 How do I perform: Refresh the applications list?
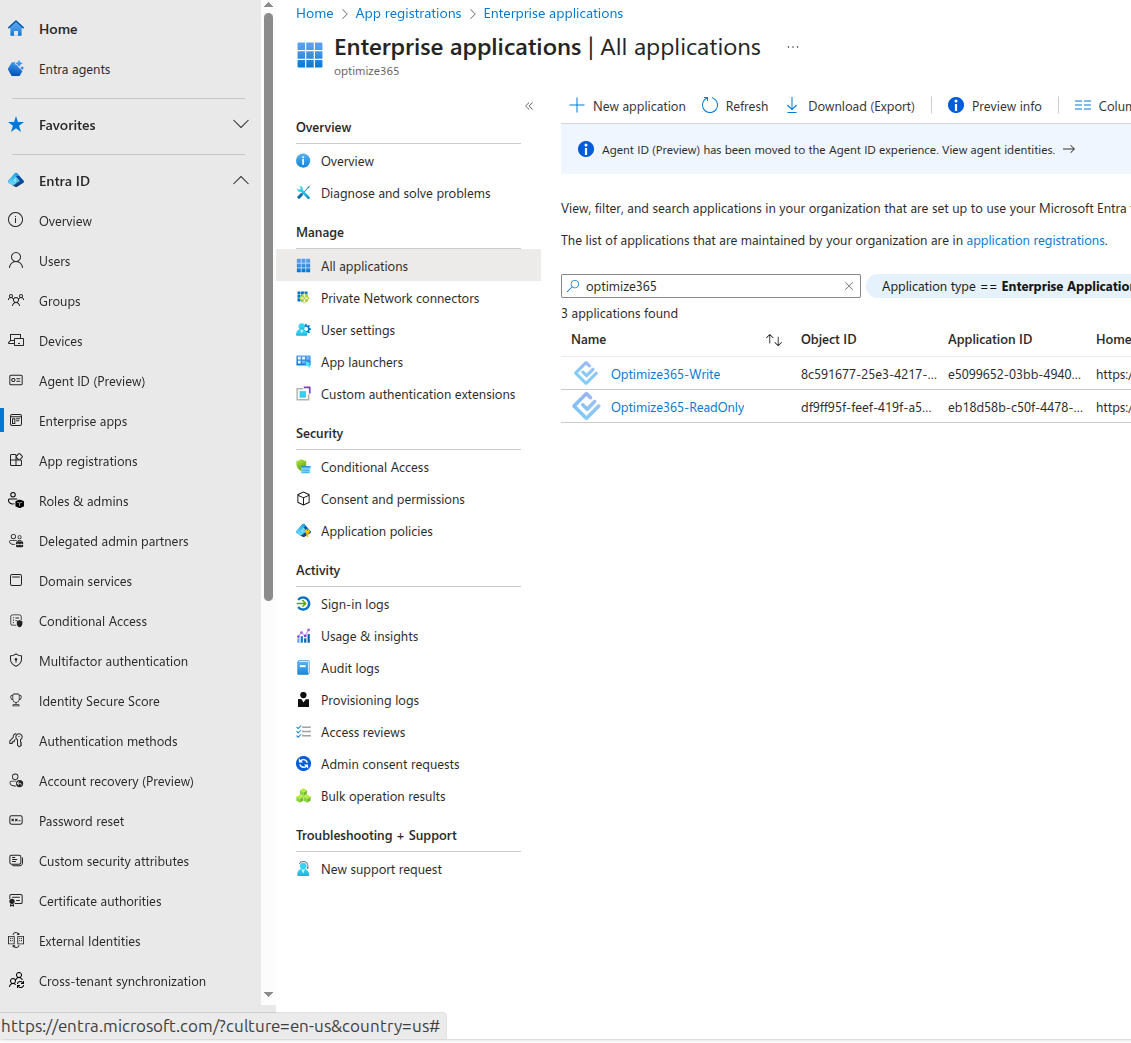[x=735, y=105]
